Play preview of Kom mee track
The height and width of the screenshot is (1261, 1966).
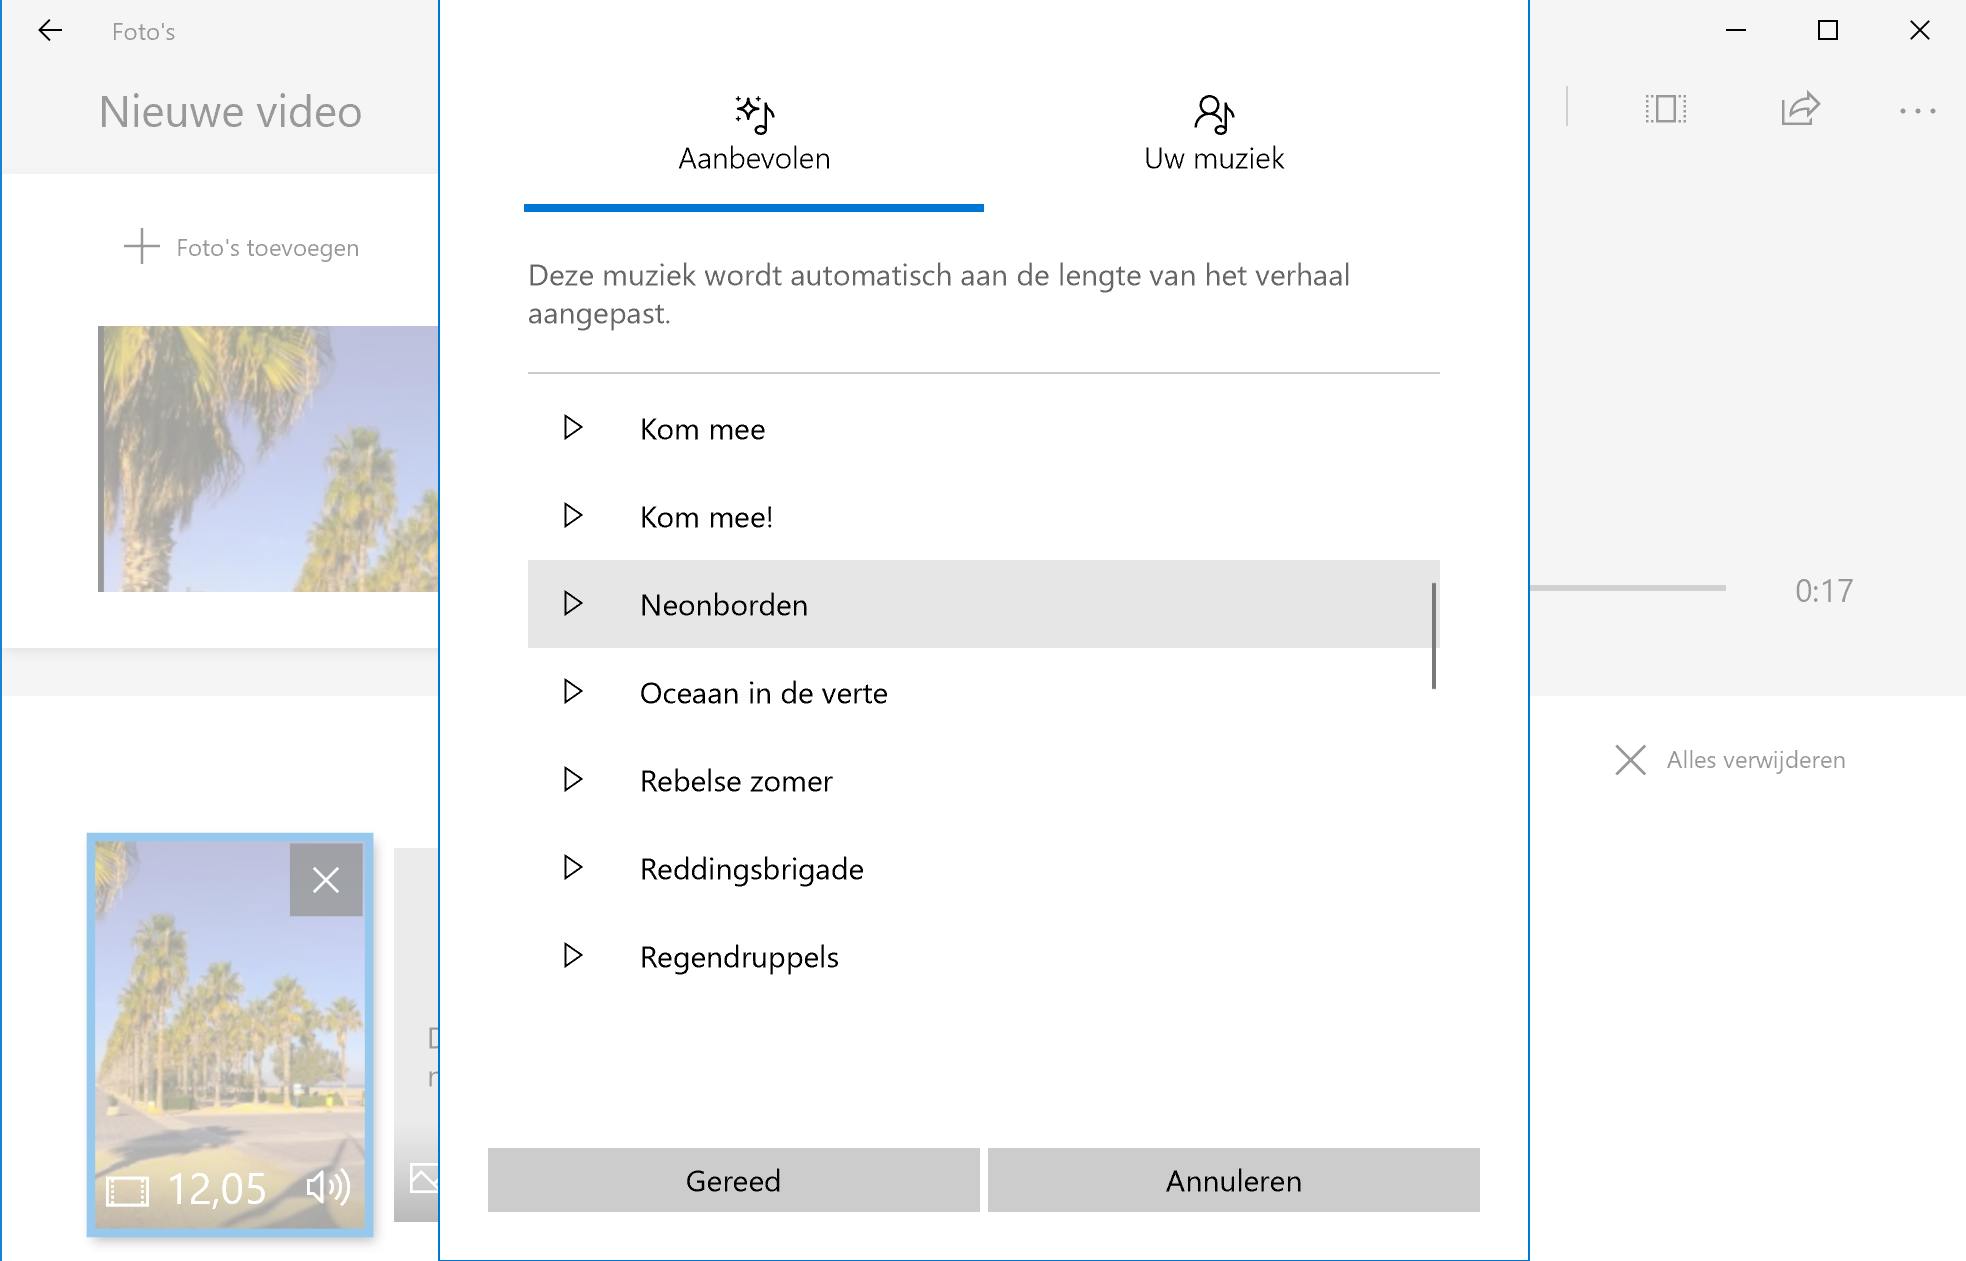(573, 428)
